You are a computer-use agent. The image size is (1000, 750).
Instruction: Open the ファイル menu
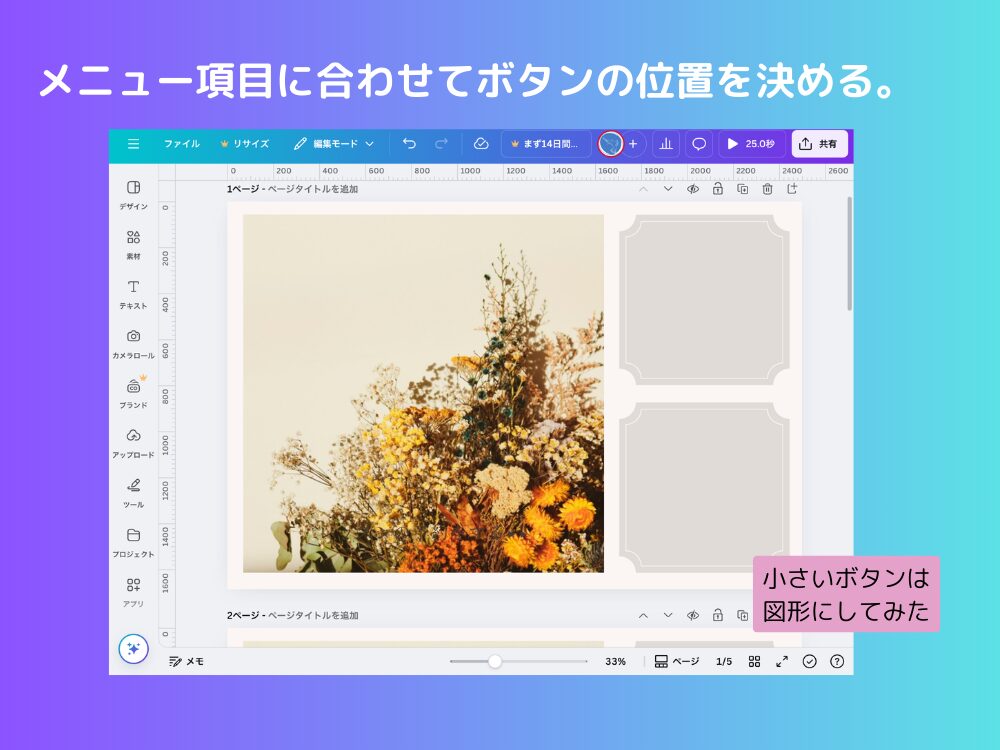[x=180, y=143]
